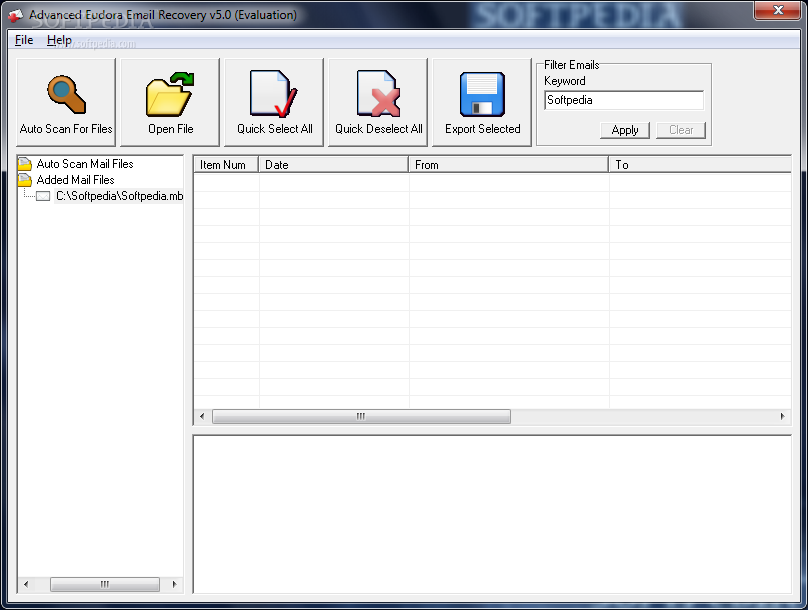
Task: Open the File menu
Action: [24, 40]
